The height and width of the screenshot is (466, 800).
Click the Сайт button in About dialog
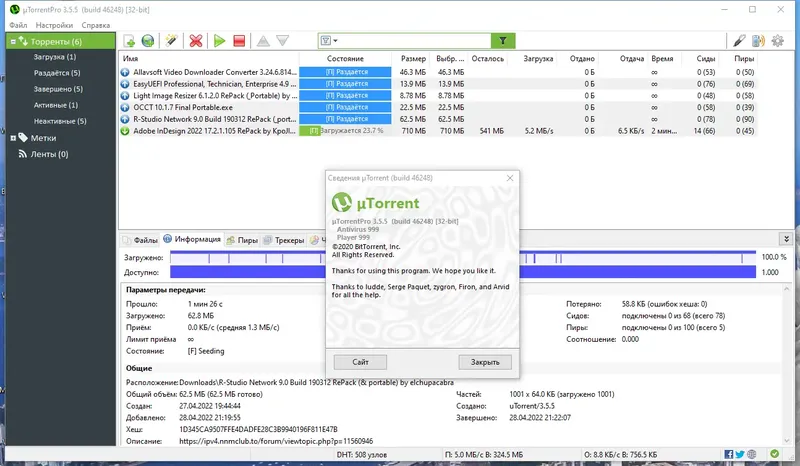pyautogui.click(x=360, y=362)
